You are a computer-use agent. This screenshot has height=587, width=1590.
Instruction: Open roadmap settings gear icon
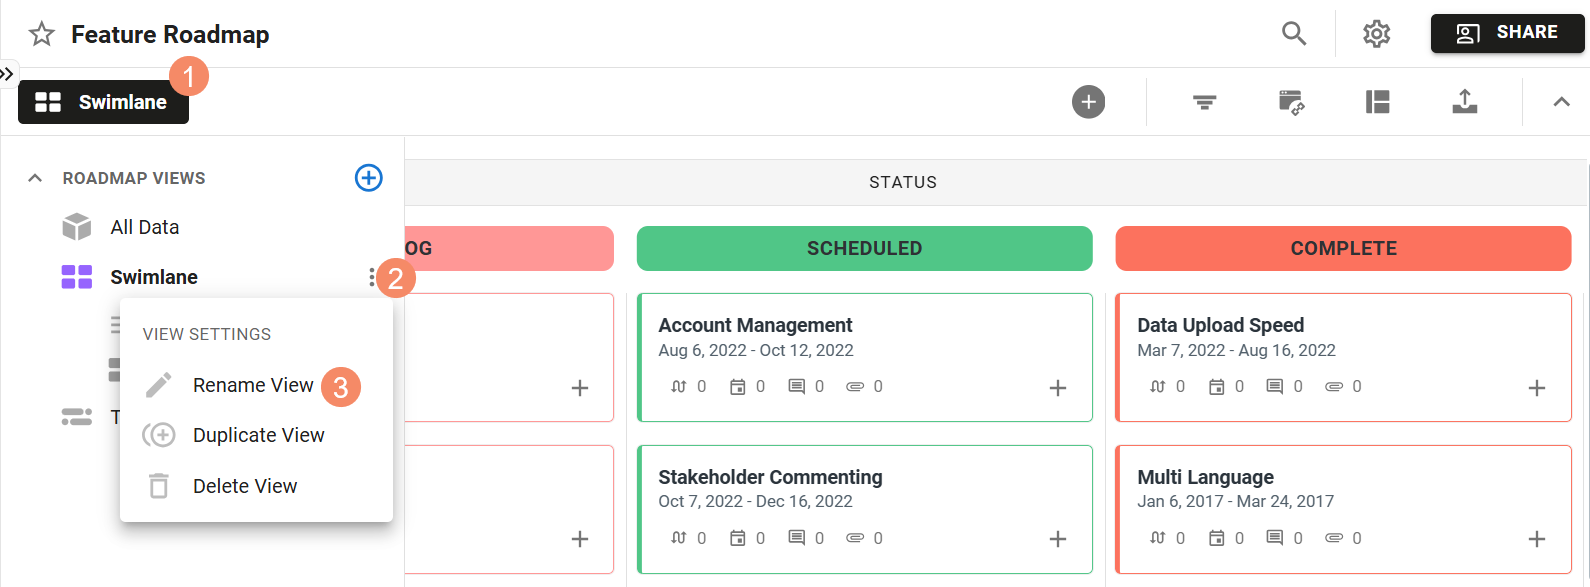1377,34
